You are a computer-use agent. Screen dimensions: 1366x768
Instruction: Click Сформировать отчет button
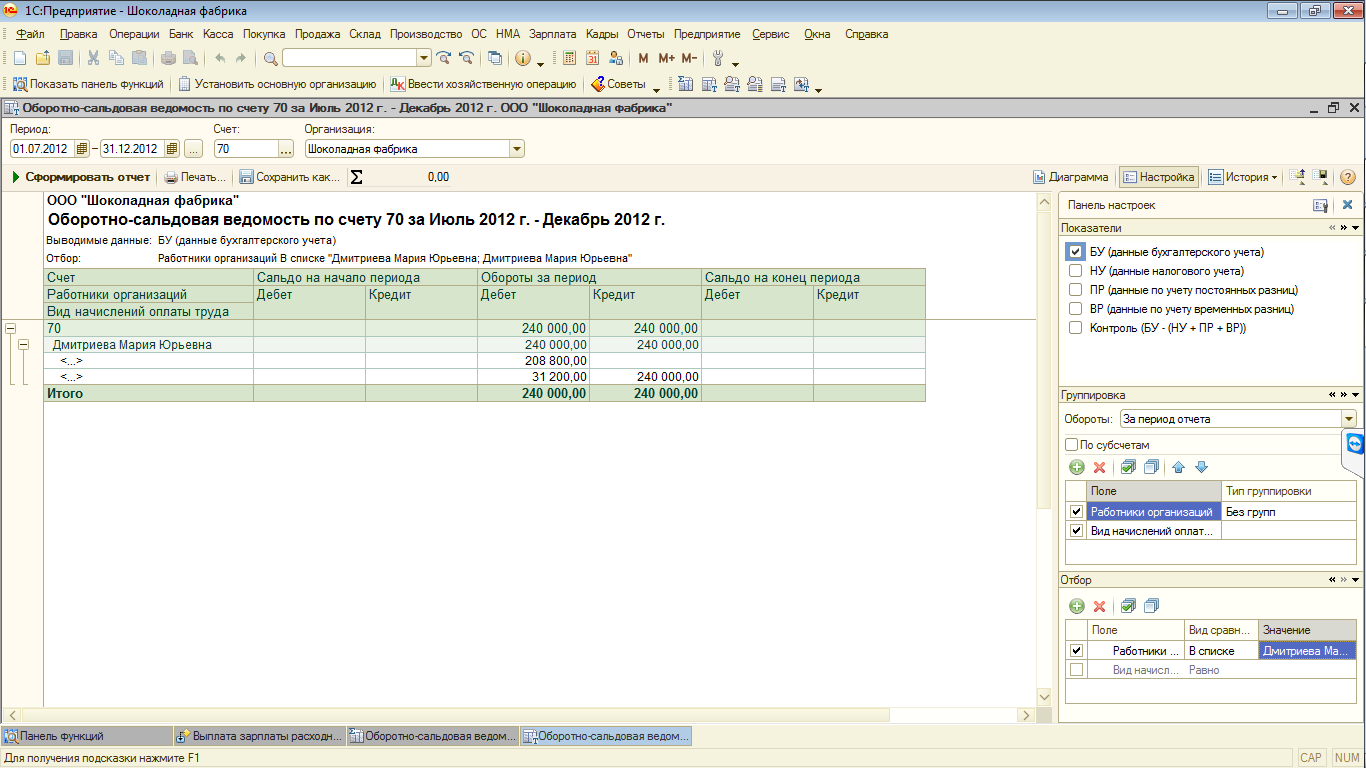[81, 177]
